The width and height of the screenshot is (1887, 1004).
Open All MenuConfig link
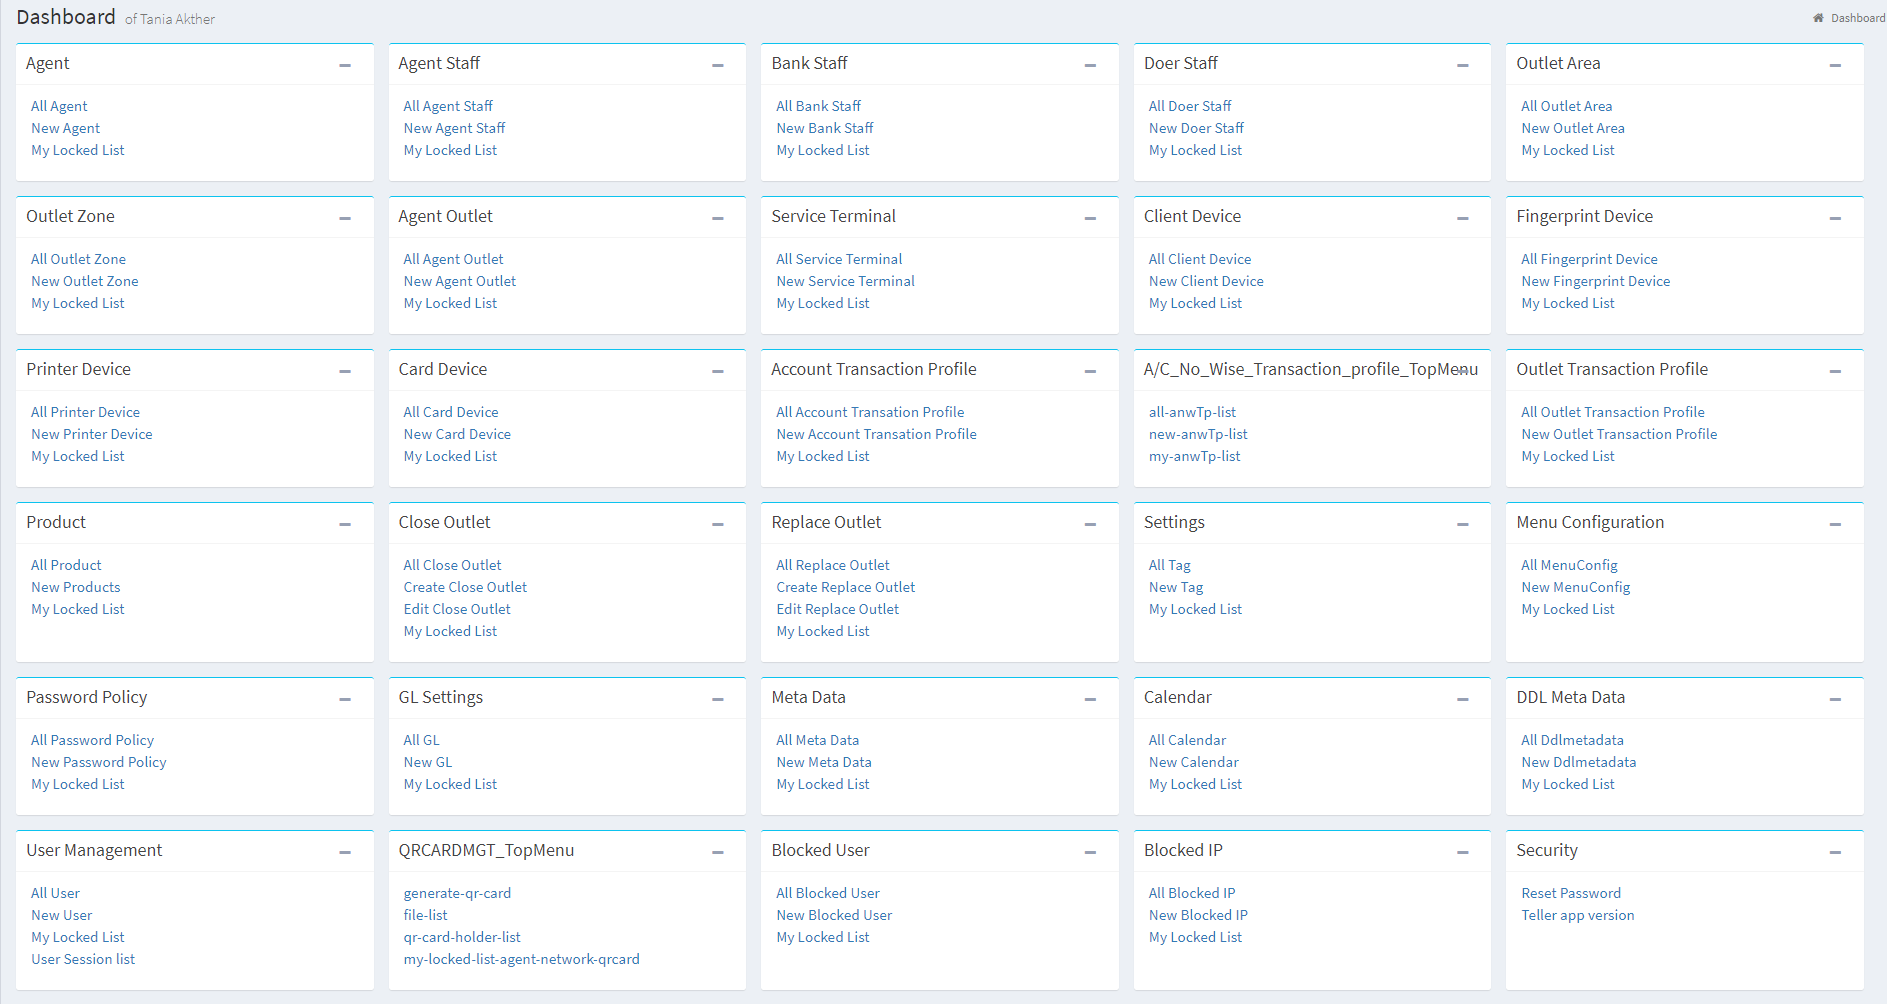pos(1569,565)
